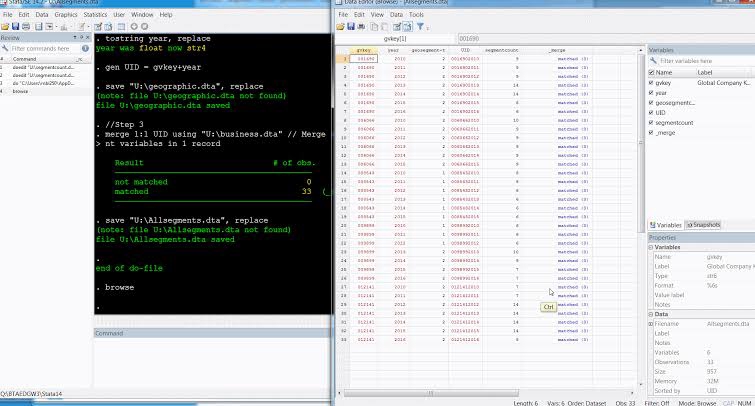This screenshot has width=755, height=406.
Task: Click Log begin icon in Stata main toolbar
Action: (39, 26)
